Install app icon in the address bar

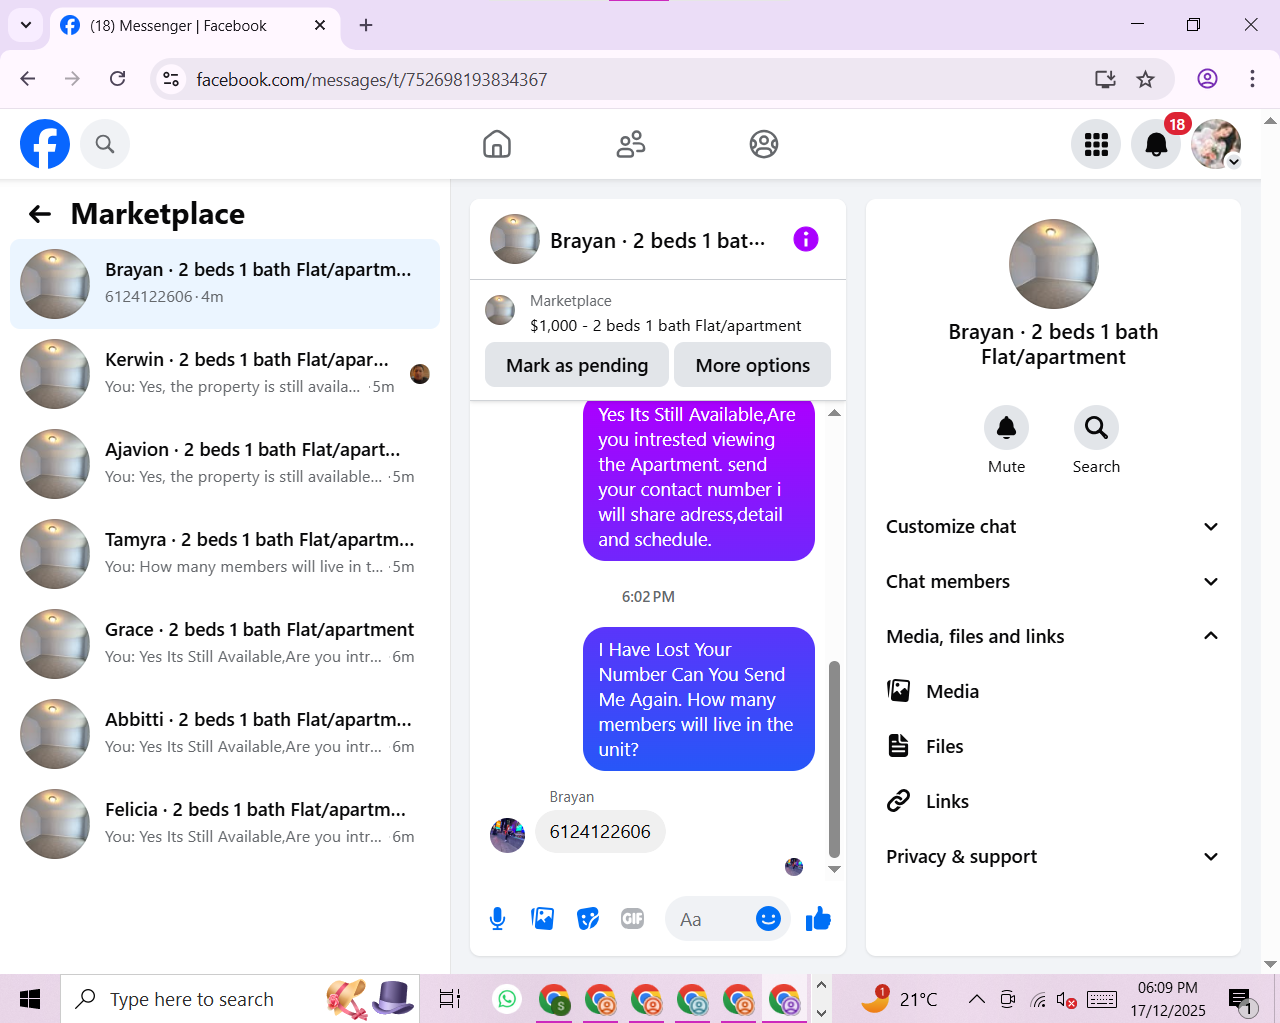click(x=1105, y=79)
